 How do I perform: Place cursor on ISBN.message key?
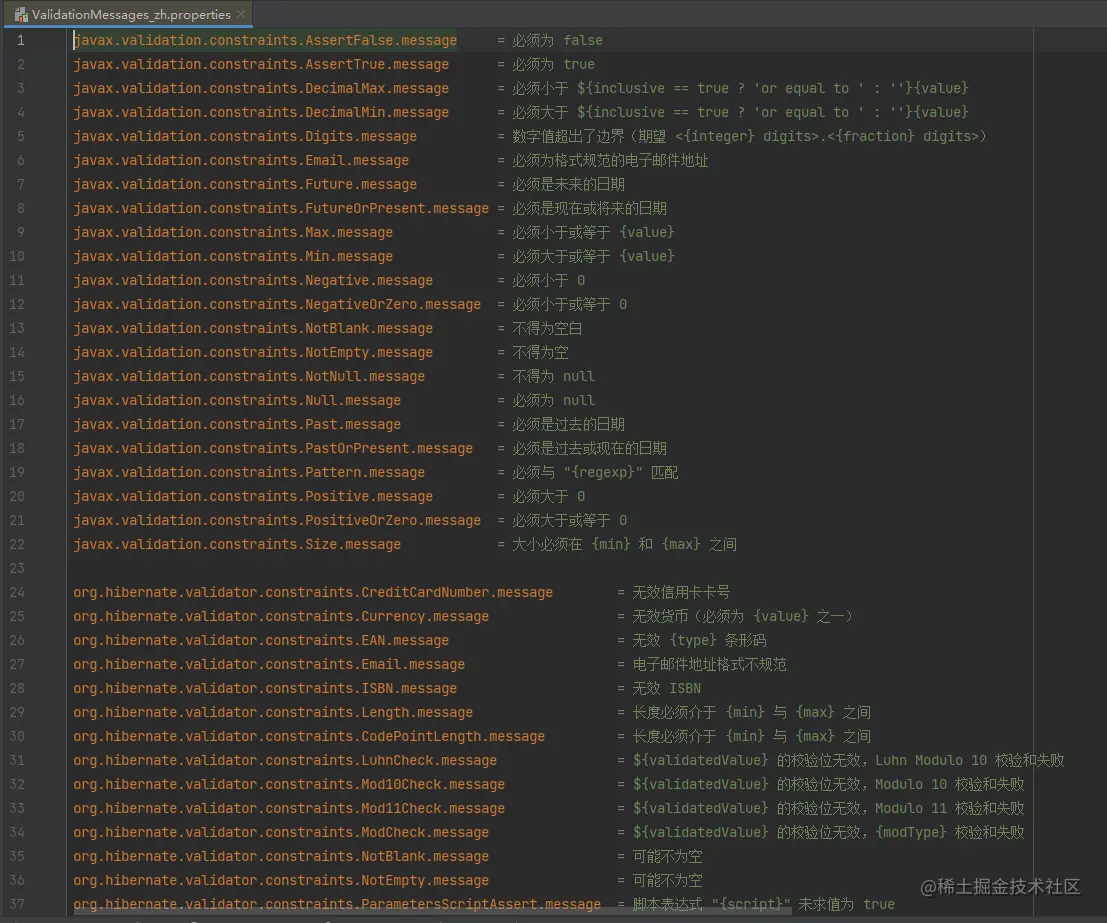click(x=264, y=688)
